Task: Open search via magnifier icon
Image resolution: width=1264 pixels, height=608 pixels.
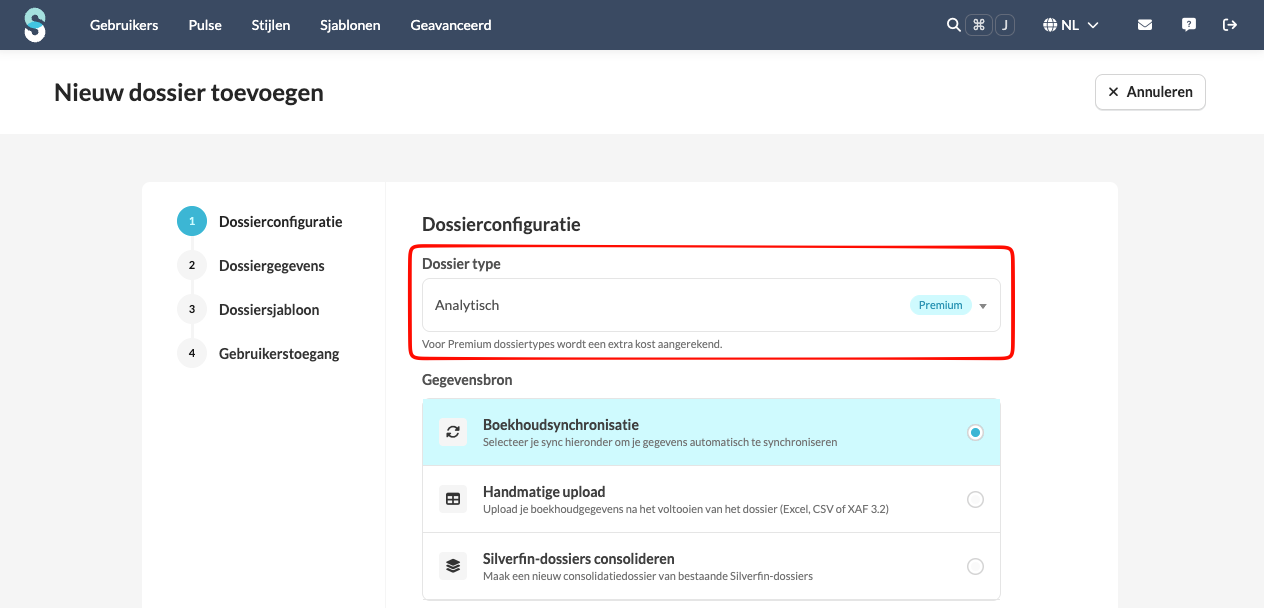Action: pos(954,25)
